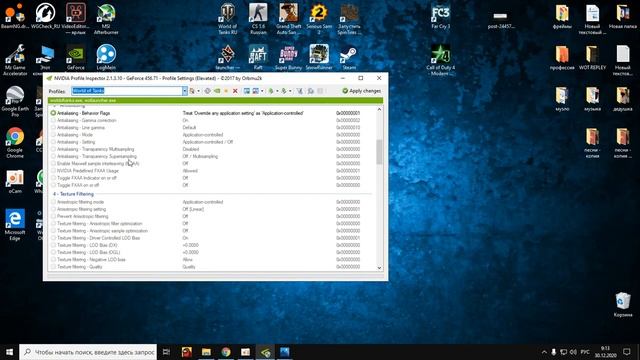This screenshot has width=640, height=360.
Task: Select the Call of Duty 4 desktop icon
Action: pyautogui.click(x=440, y=60)
